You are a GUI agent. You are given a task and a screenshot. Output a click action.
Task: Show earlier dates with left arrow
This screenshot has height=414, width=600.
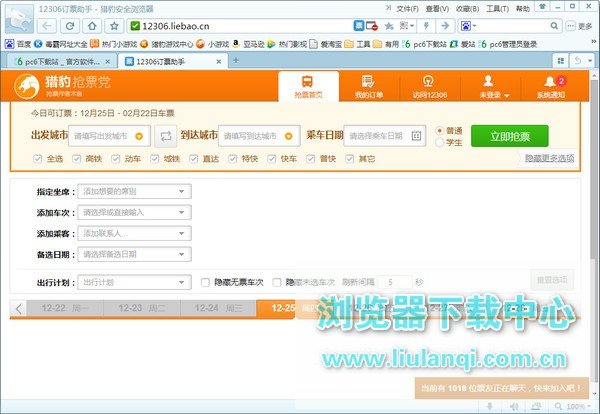click(x=18, y=308)
